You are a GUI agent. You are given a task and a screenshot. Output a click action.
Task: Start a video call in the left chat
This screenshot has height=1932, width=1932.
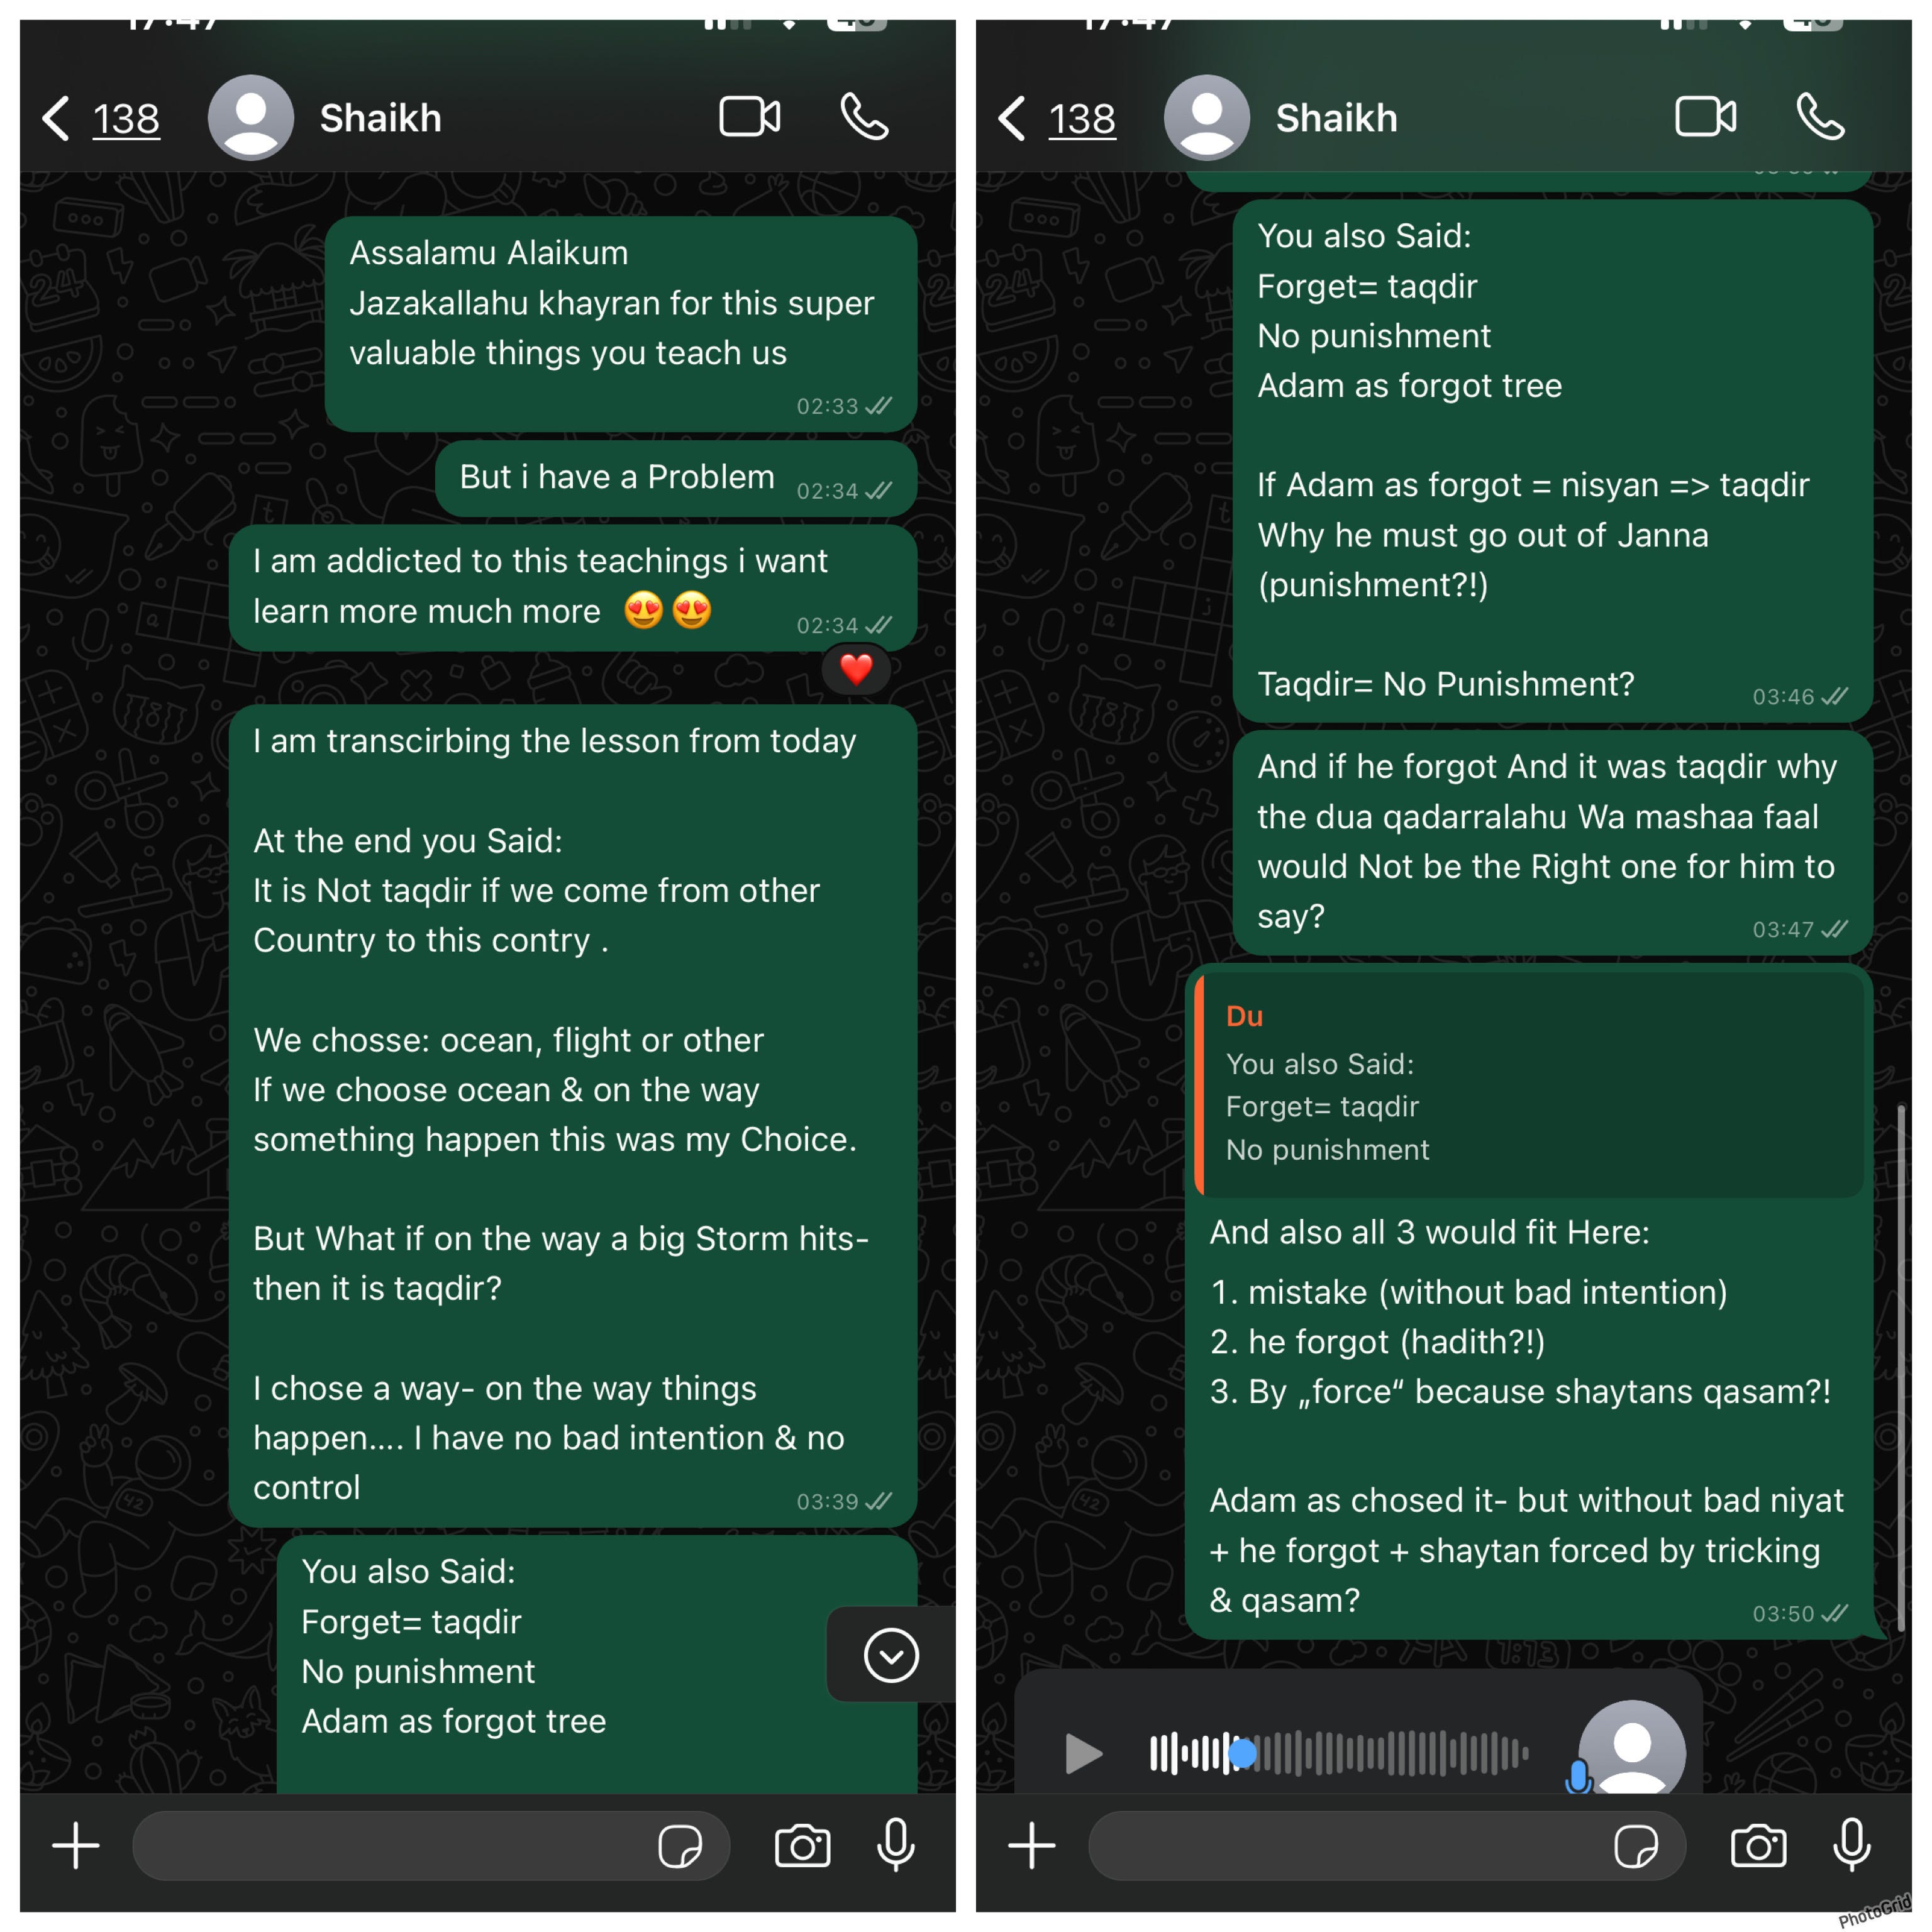[749, 117]
